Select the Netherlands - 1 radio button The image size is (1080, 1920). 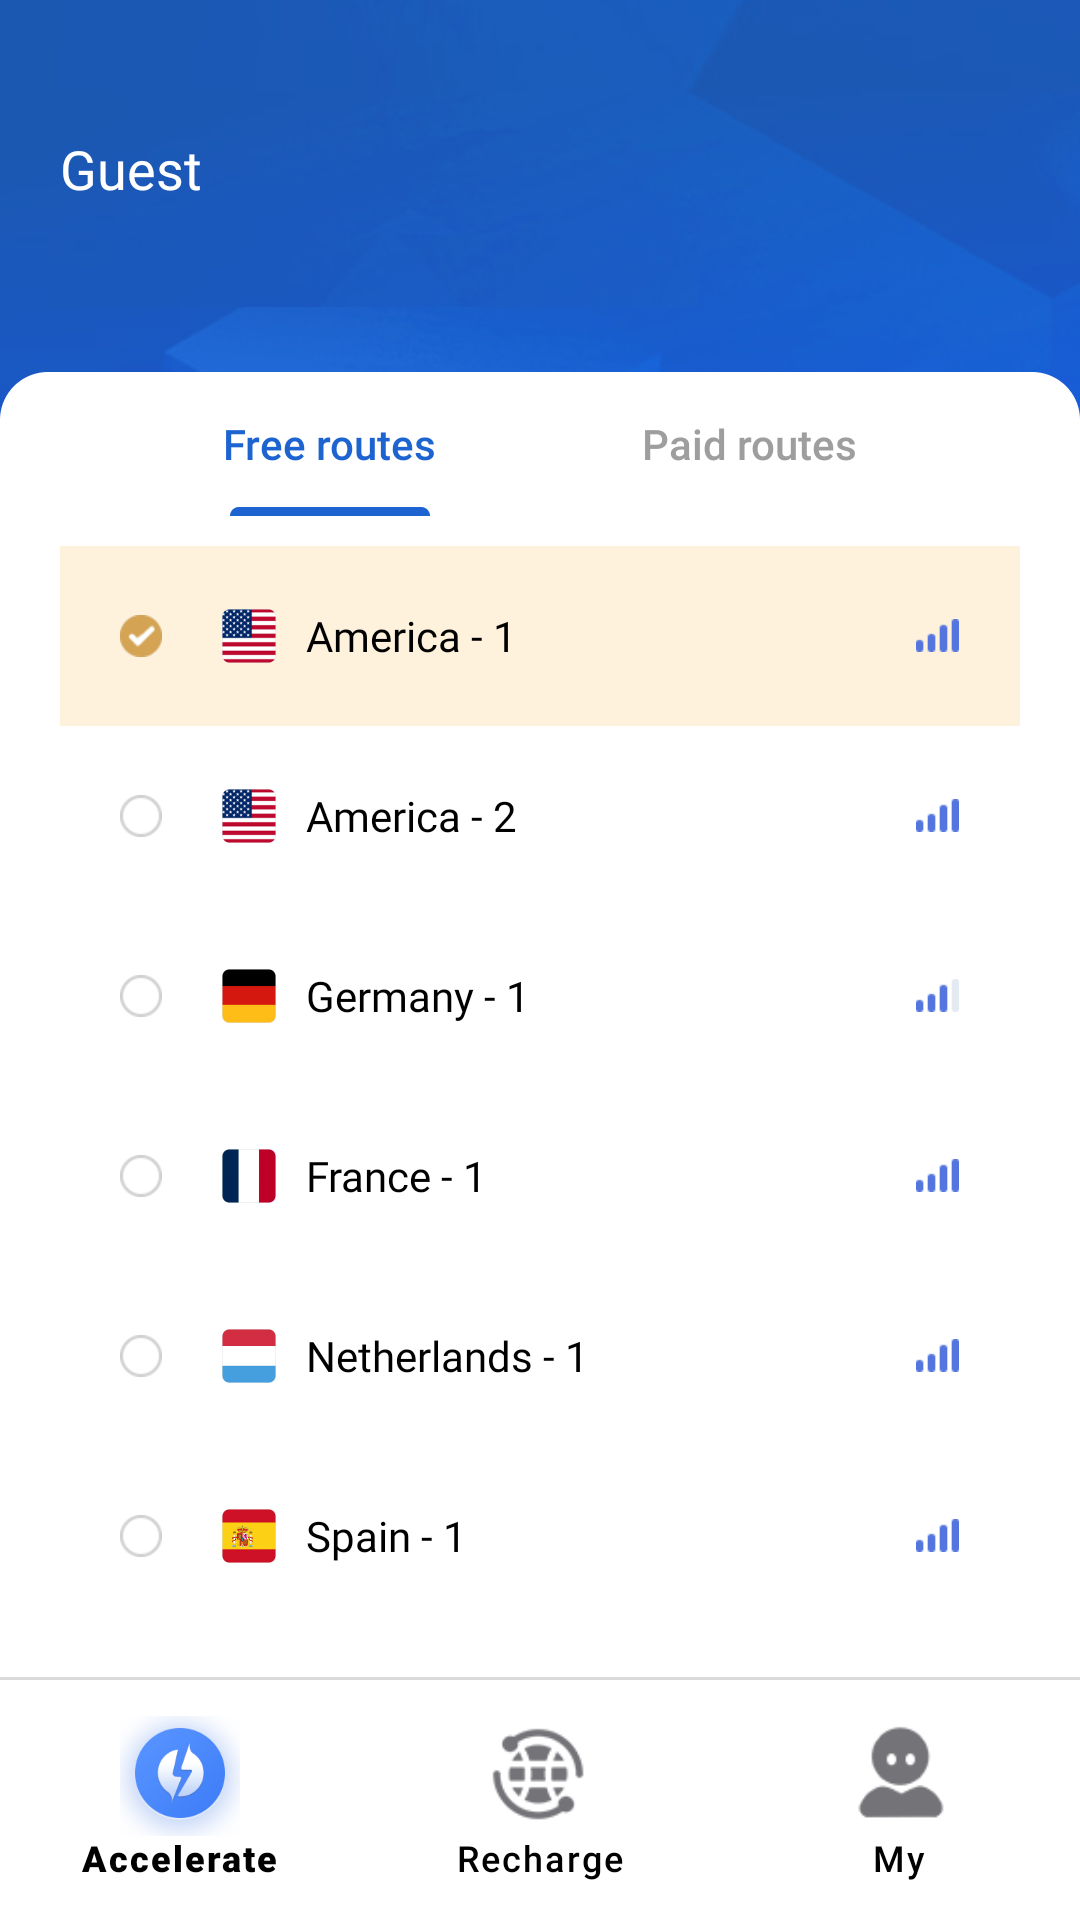pyautogui.click(x=141, y=1356)
